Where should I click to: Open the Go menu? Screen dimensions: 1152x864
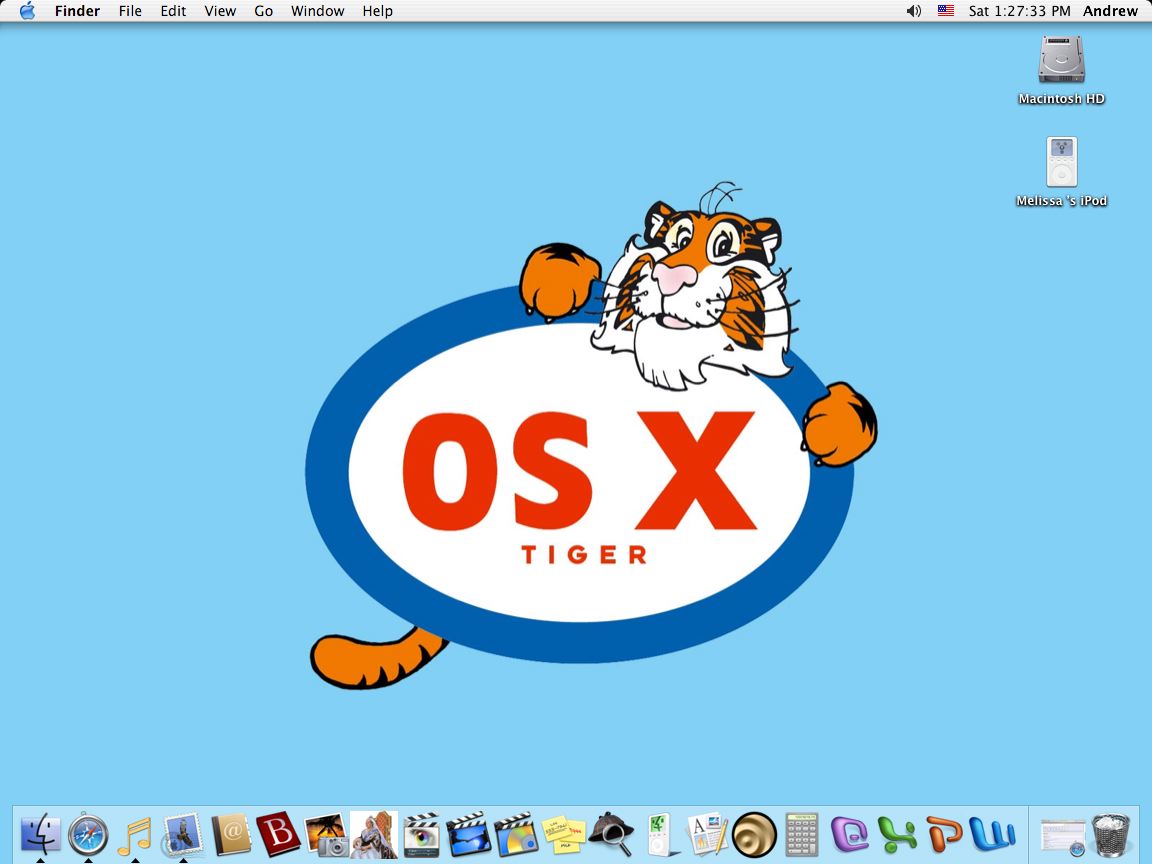click(264, 11)
